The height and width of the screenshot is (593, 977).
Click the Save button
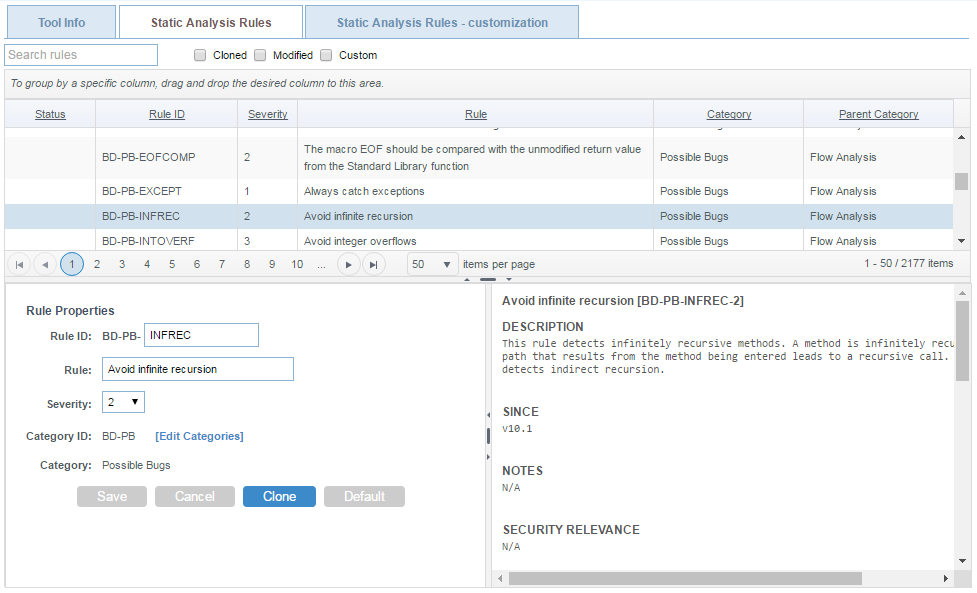(x=112, y=496)
